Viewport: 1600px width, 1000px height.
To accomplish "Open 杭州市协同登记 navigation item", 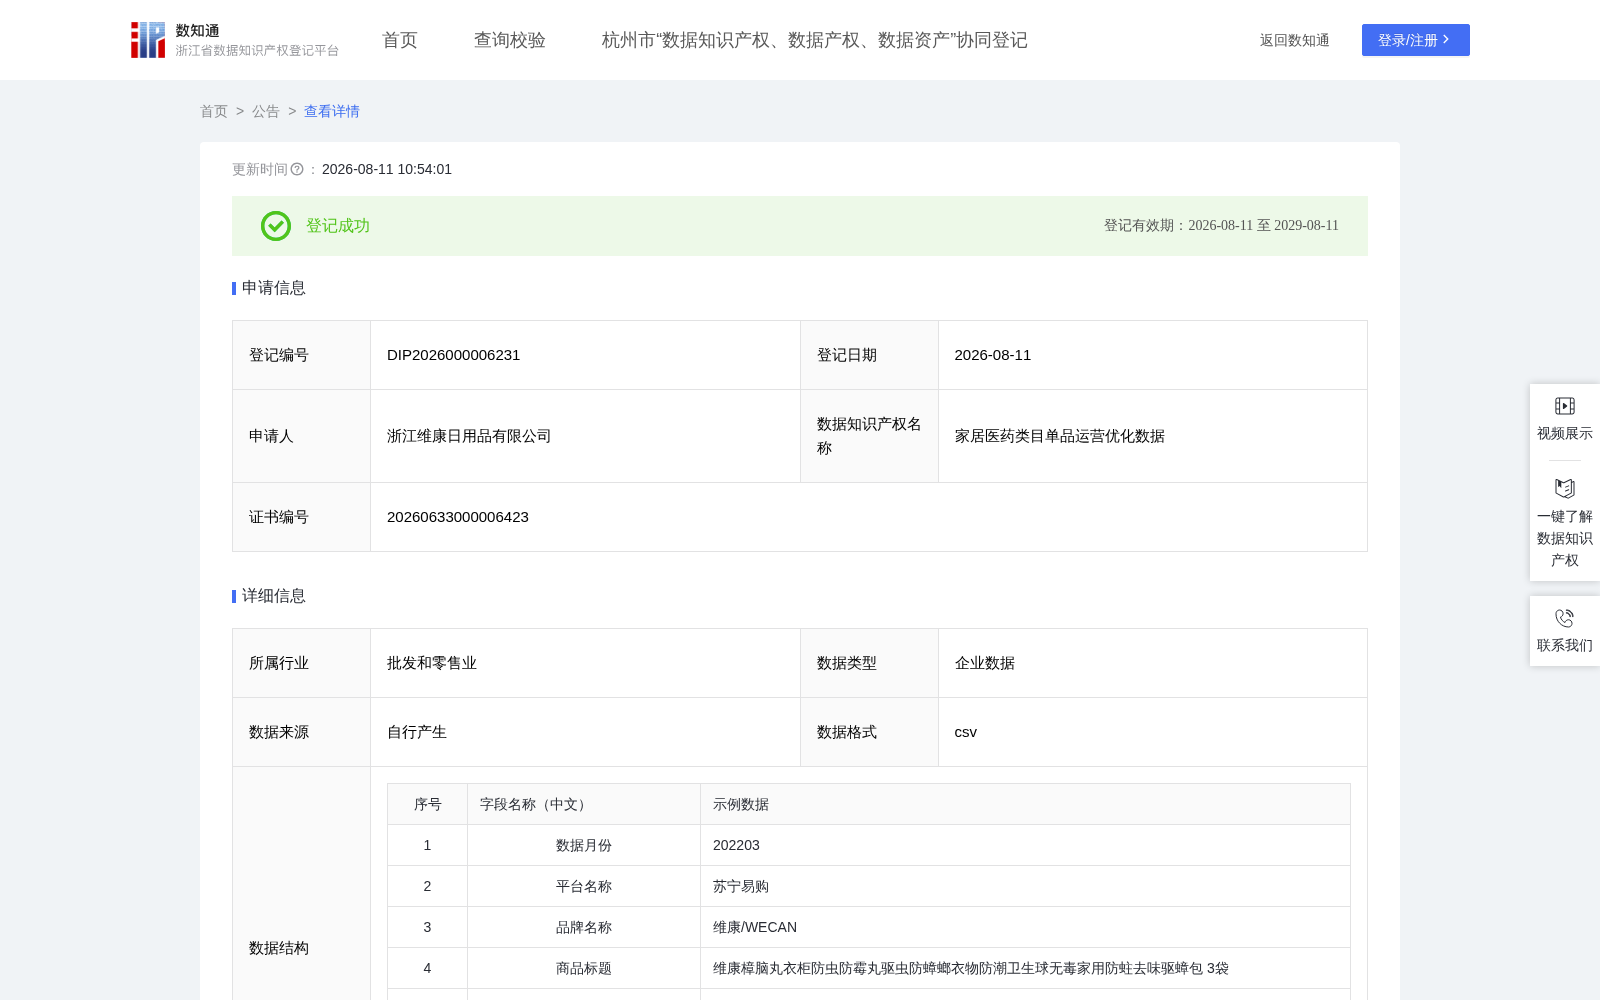I will (815, 40).
